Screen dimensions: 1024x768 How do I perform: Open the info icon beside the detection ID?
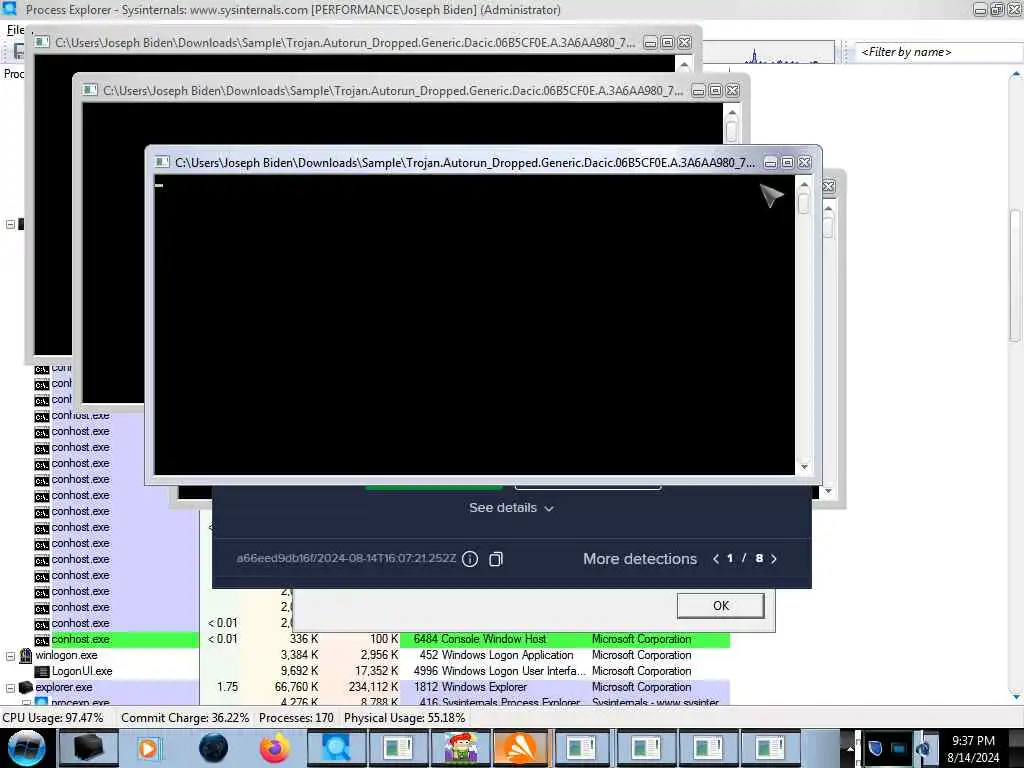(x=470, y=559)
